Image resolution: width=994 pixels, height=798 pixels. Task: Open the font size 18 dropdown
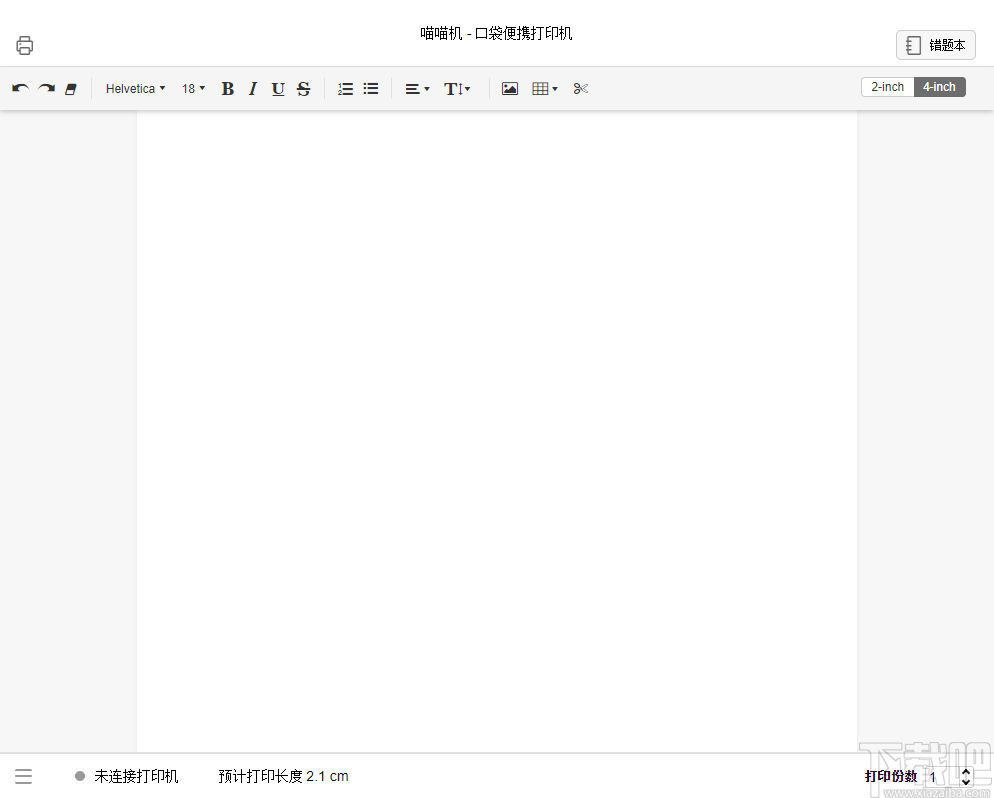pyautogui.click(x=192, y=88)
